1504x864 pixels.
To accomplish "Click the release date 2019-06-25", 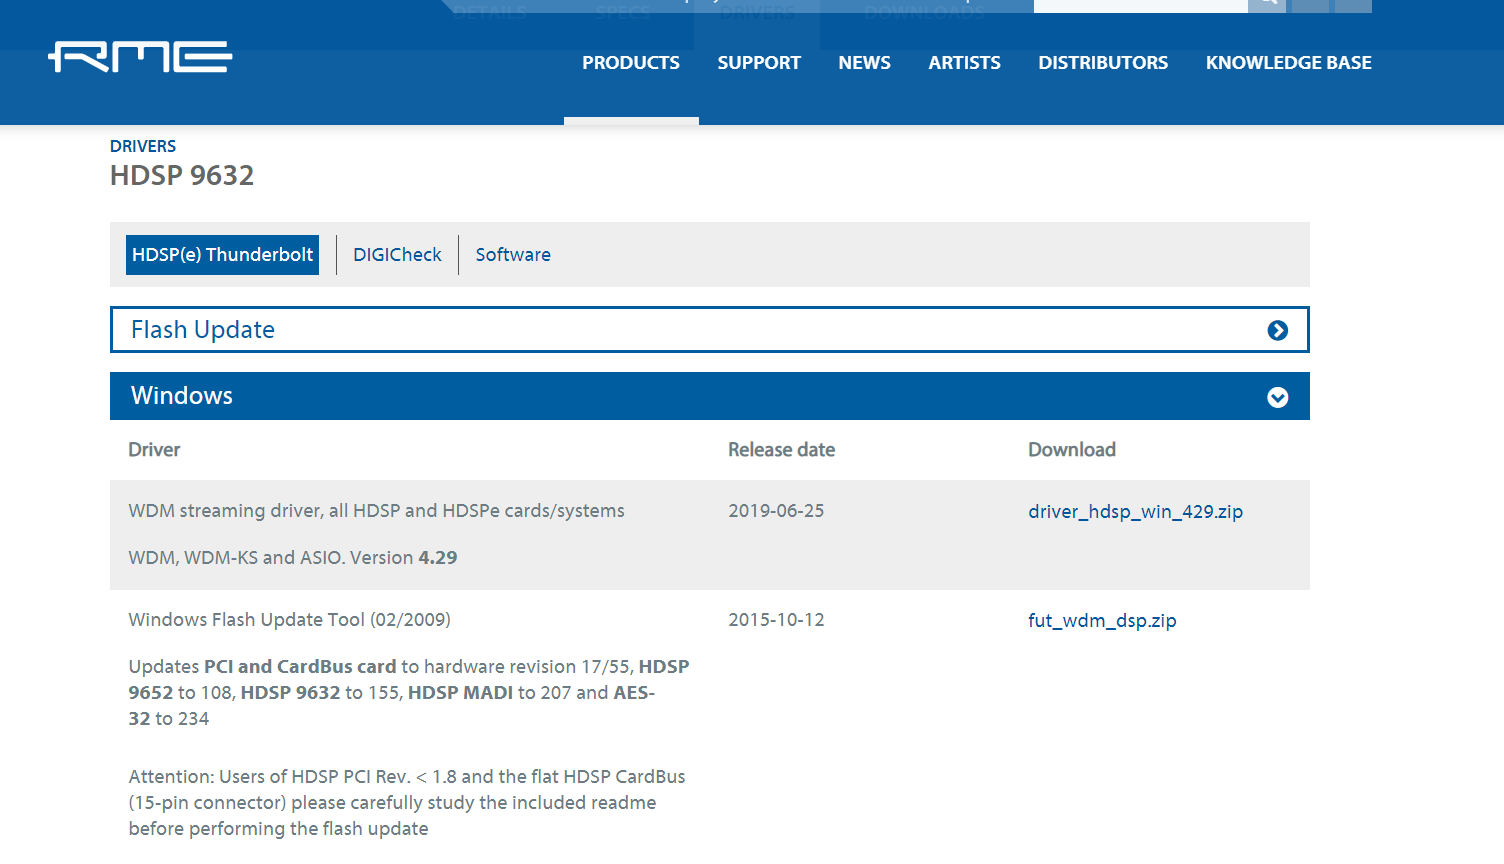I will 776,511.
